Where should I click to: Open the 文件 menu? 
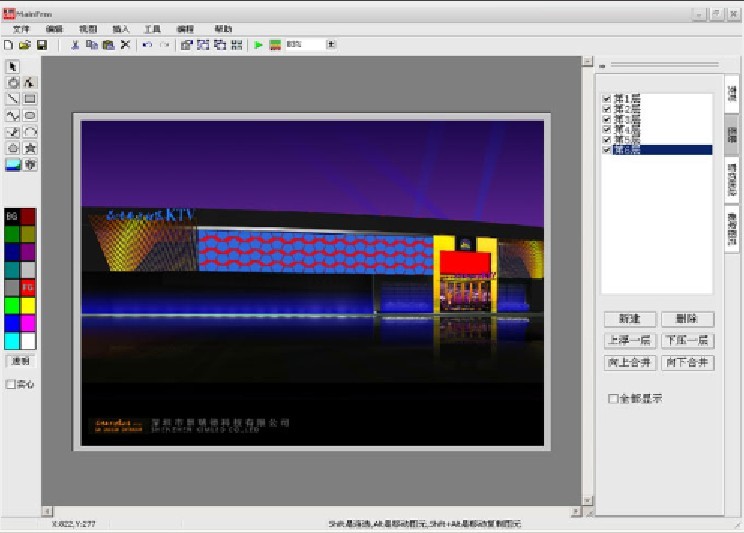21,30
